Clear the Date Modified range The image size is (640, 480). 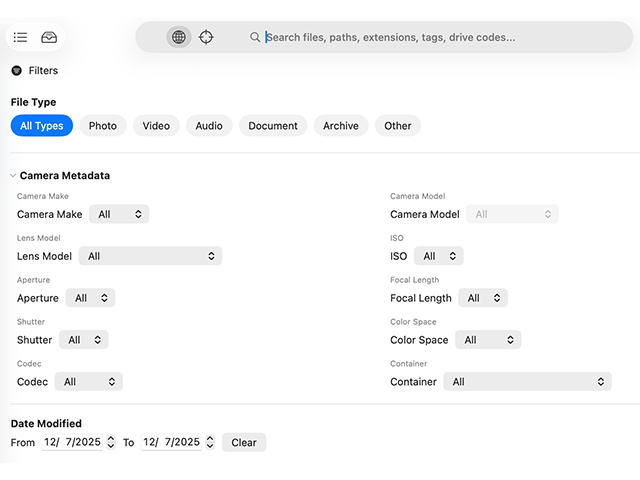pyautogui.click(x=244, y=442)
